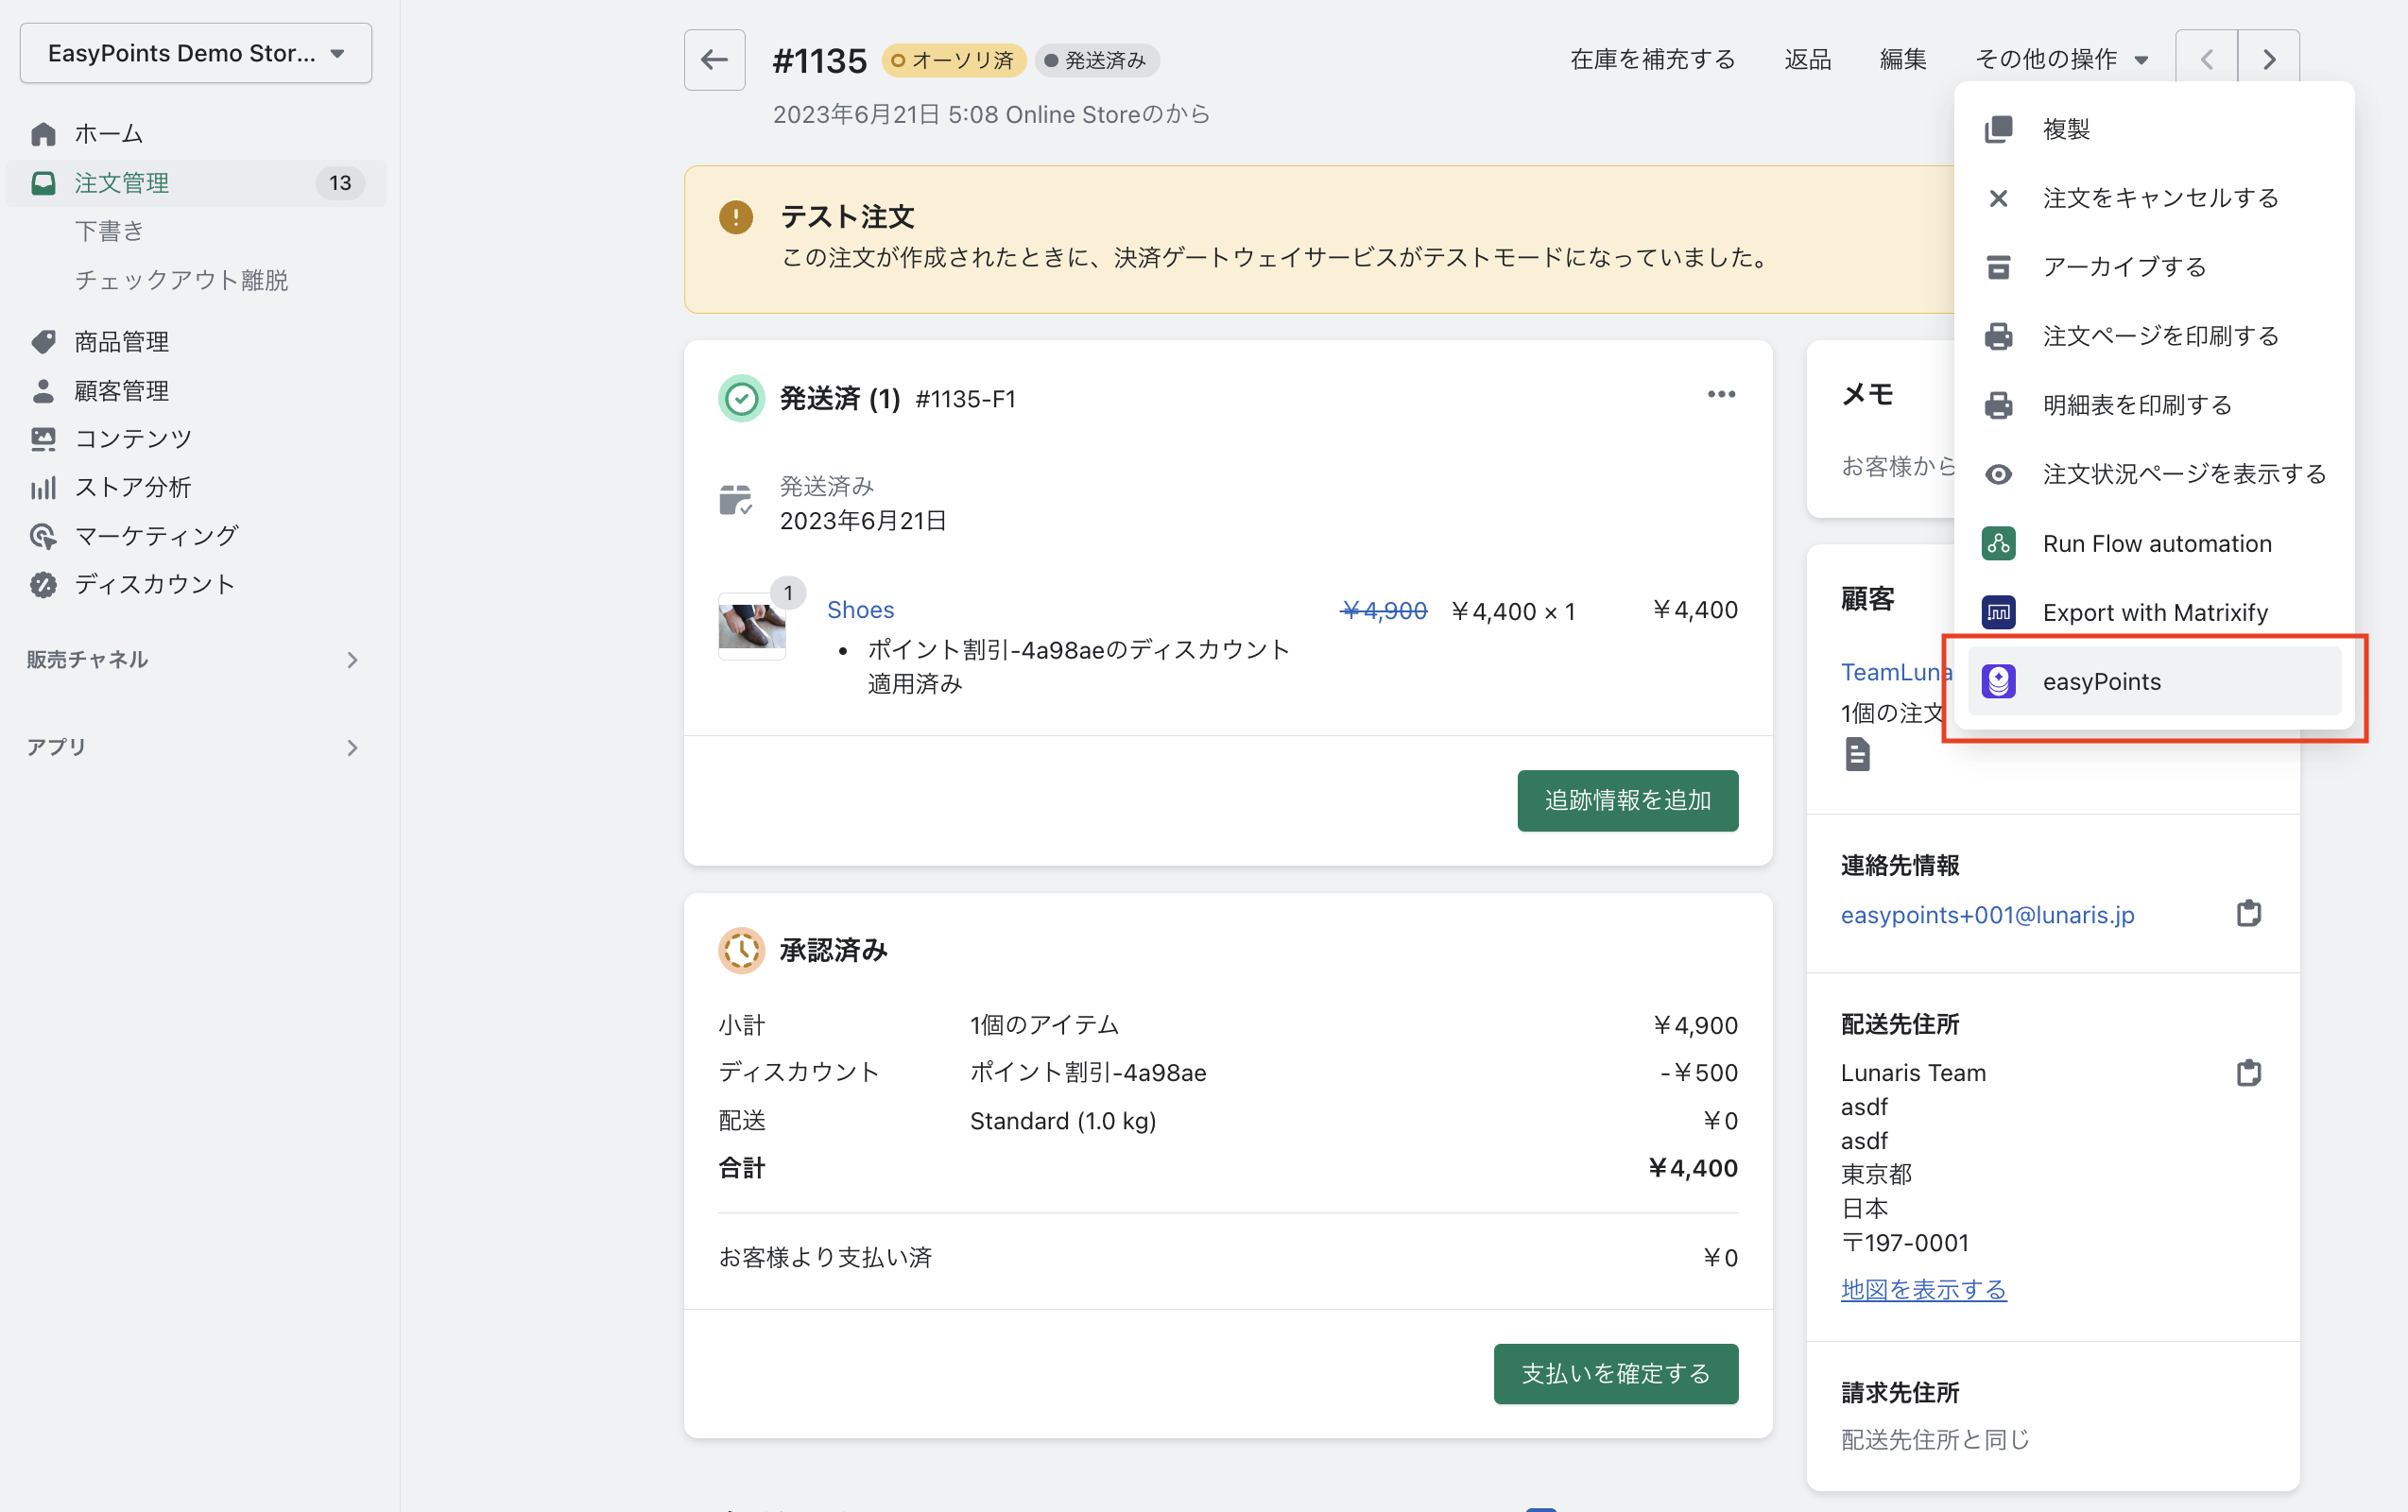This screenshot has height=1512, width=2408.
Task: Go to previous order arrow
Action: tap(2206, 60)
